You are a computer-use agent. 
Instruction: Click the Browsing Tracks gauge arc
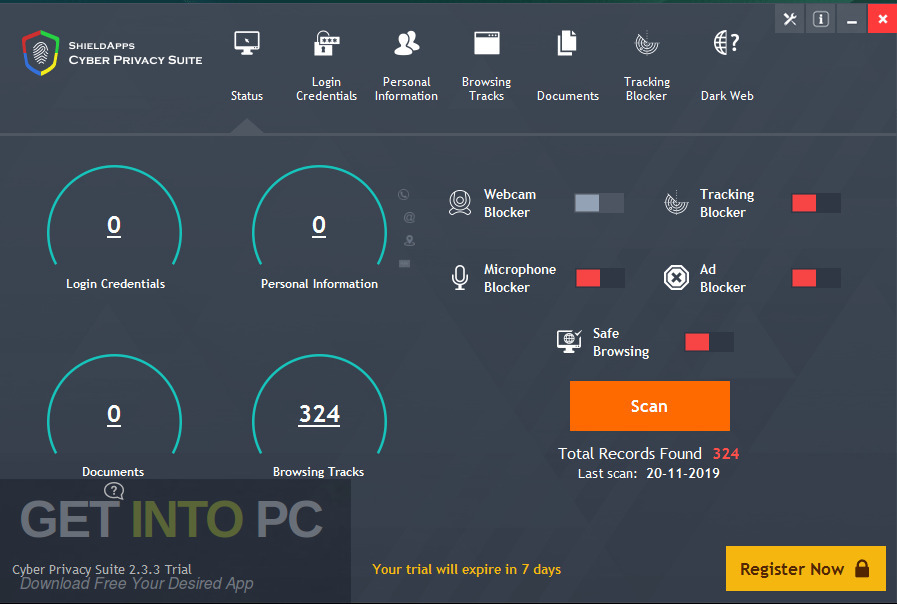click(x=319, y=404)
